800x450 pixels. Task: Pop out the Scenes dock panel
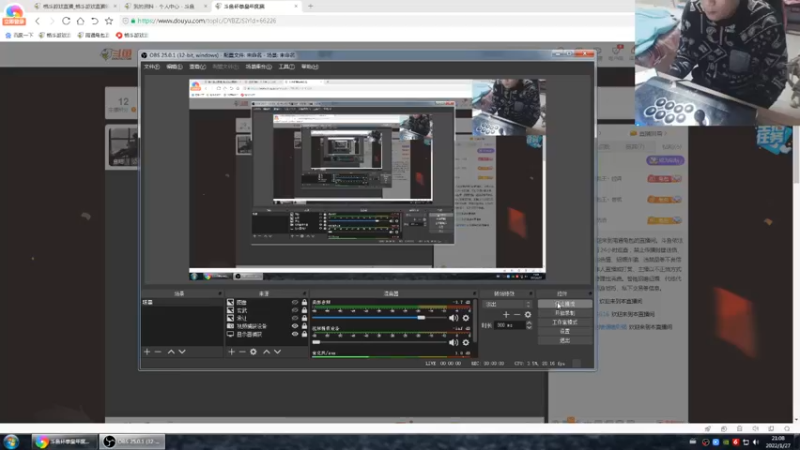[220, 294]
